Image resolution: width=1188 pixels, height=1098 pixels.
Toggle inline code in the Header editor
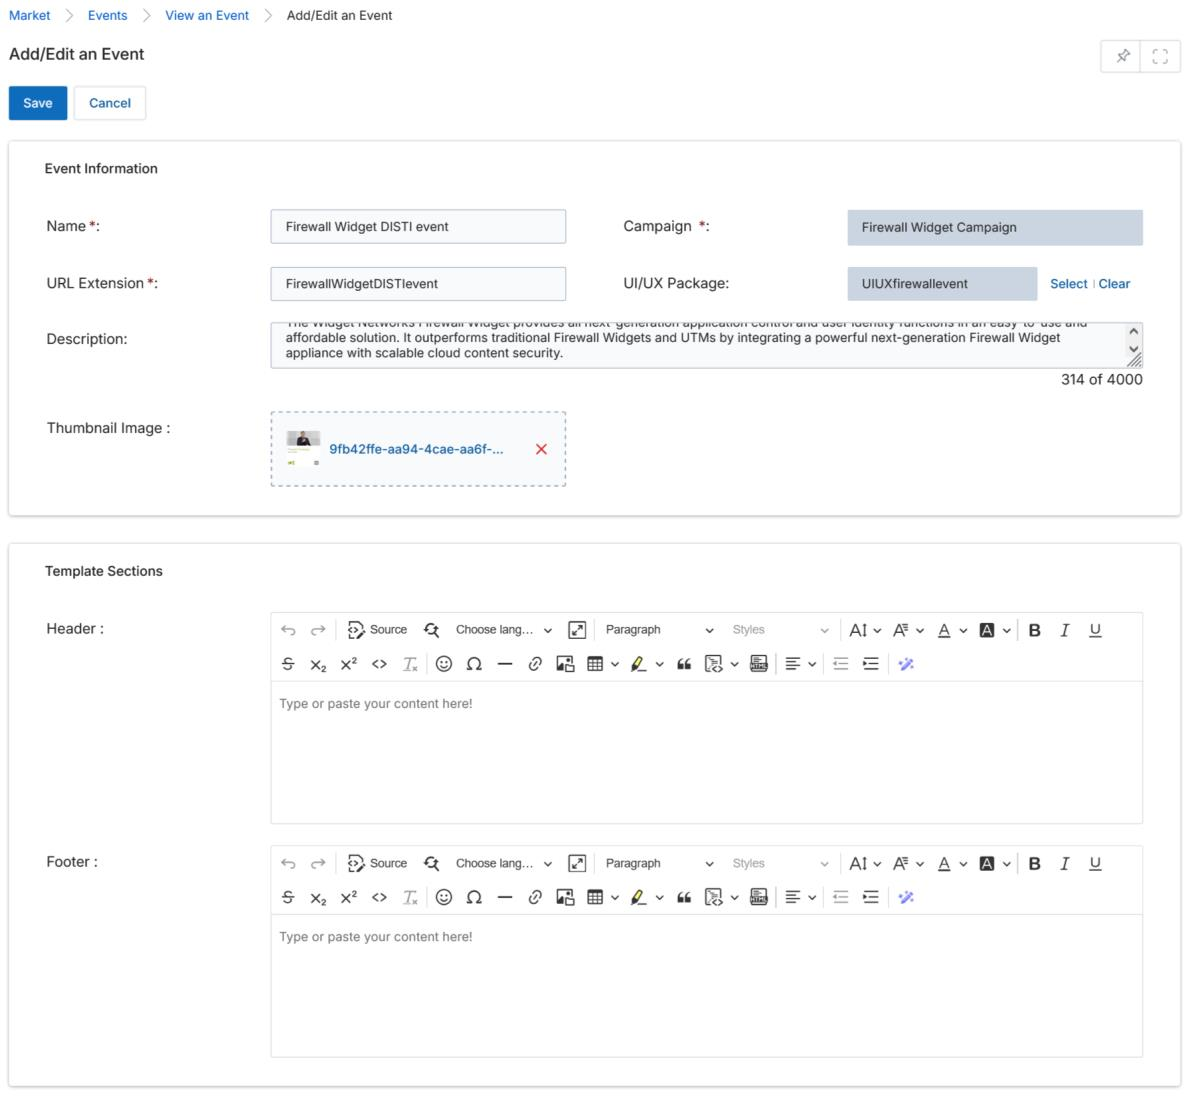pos(380,665)
